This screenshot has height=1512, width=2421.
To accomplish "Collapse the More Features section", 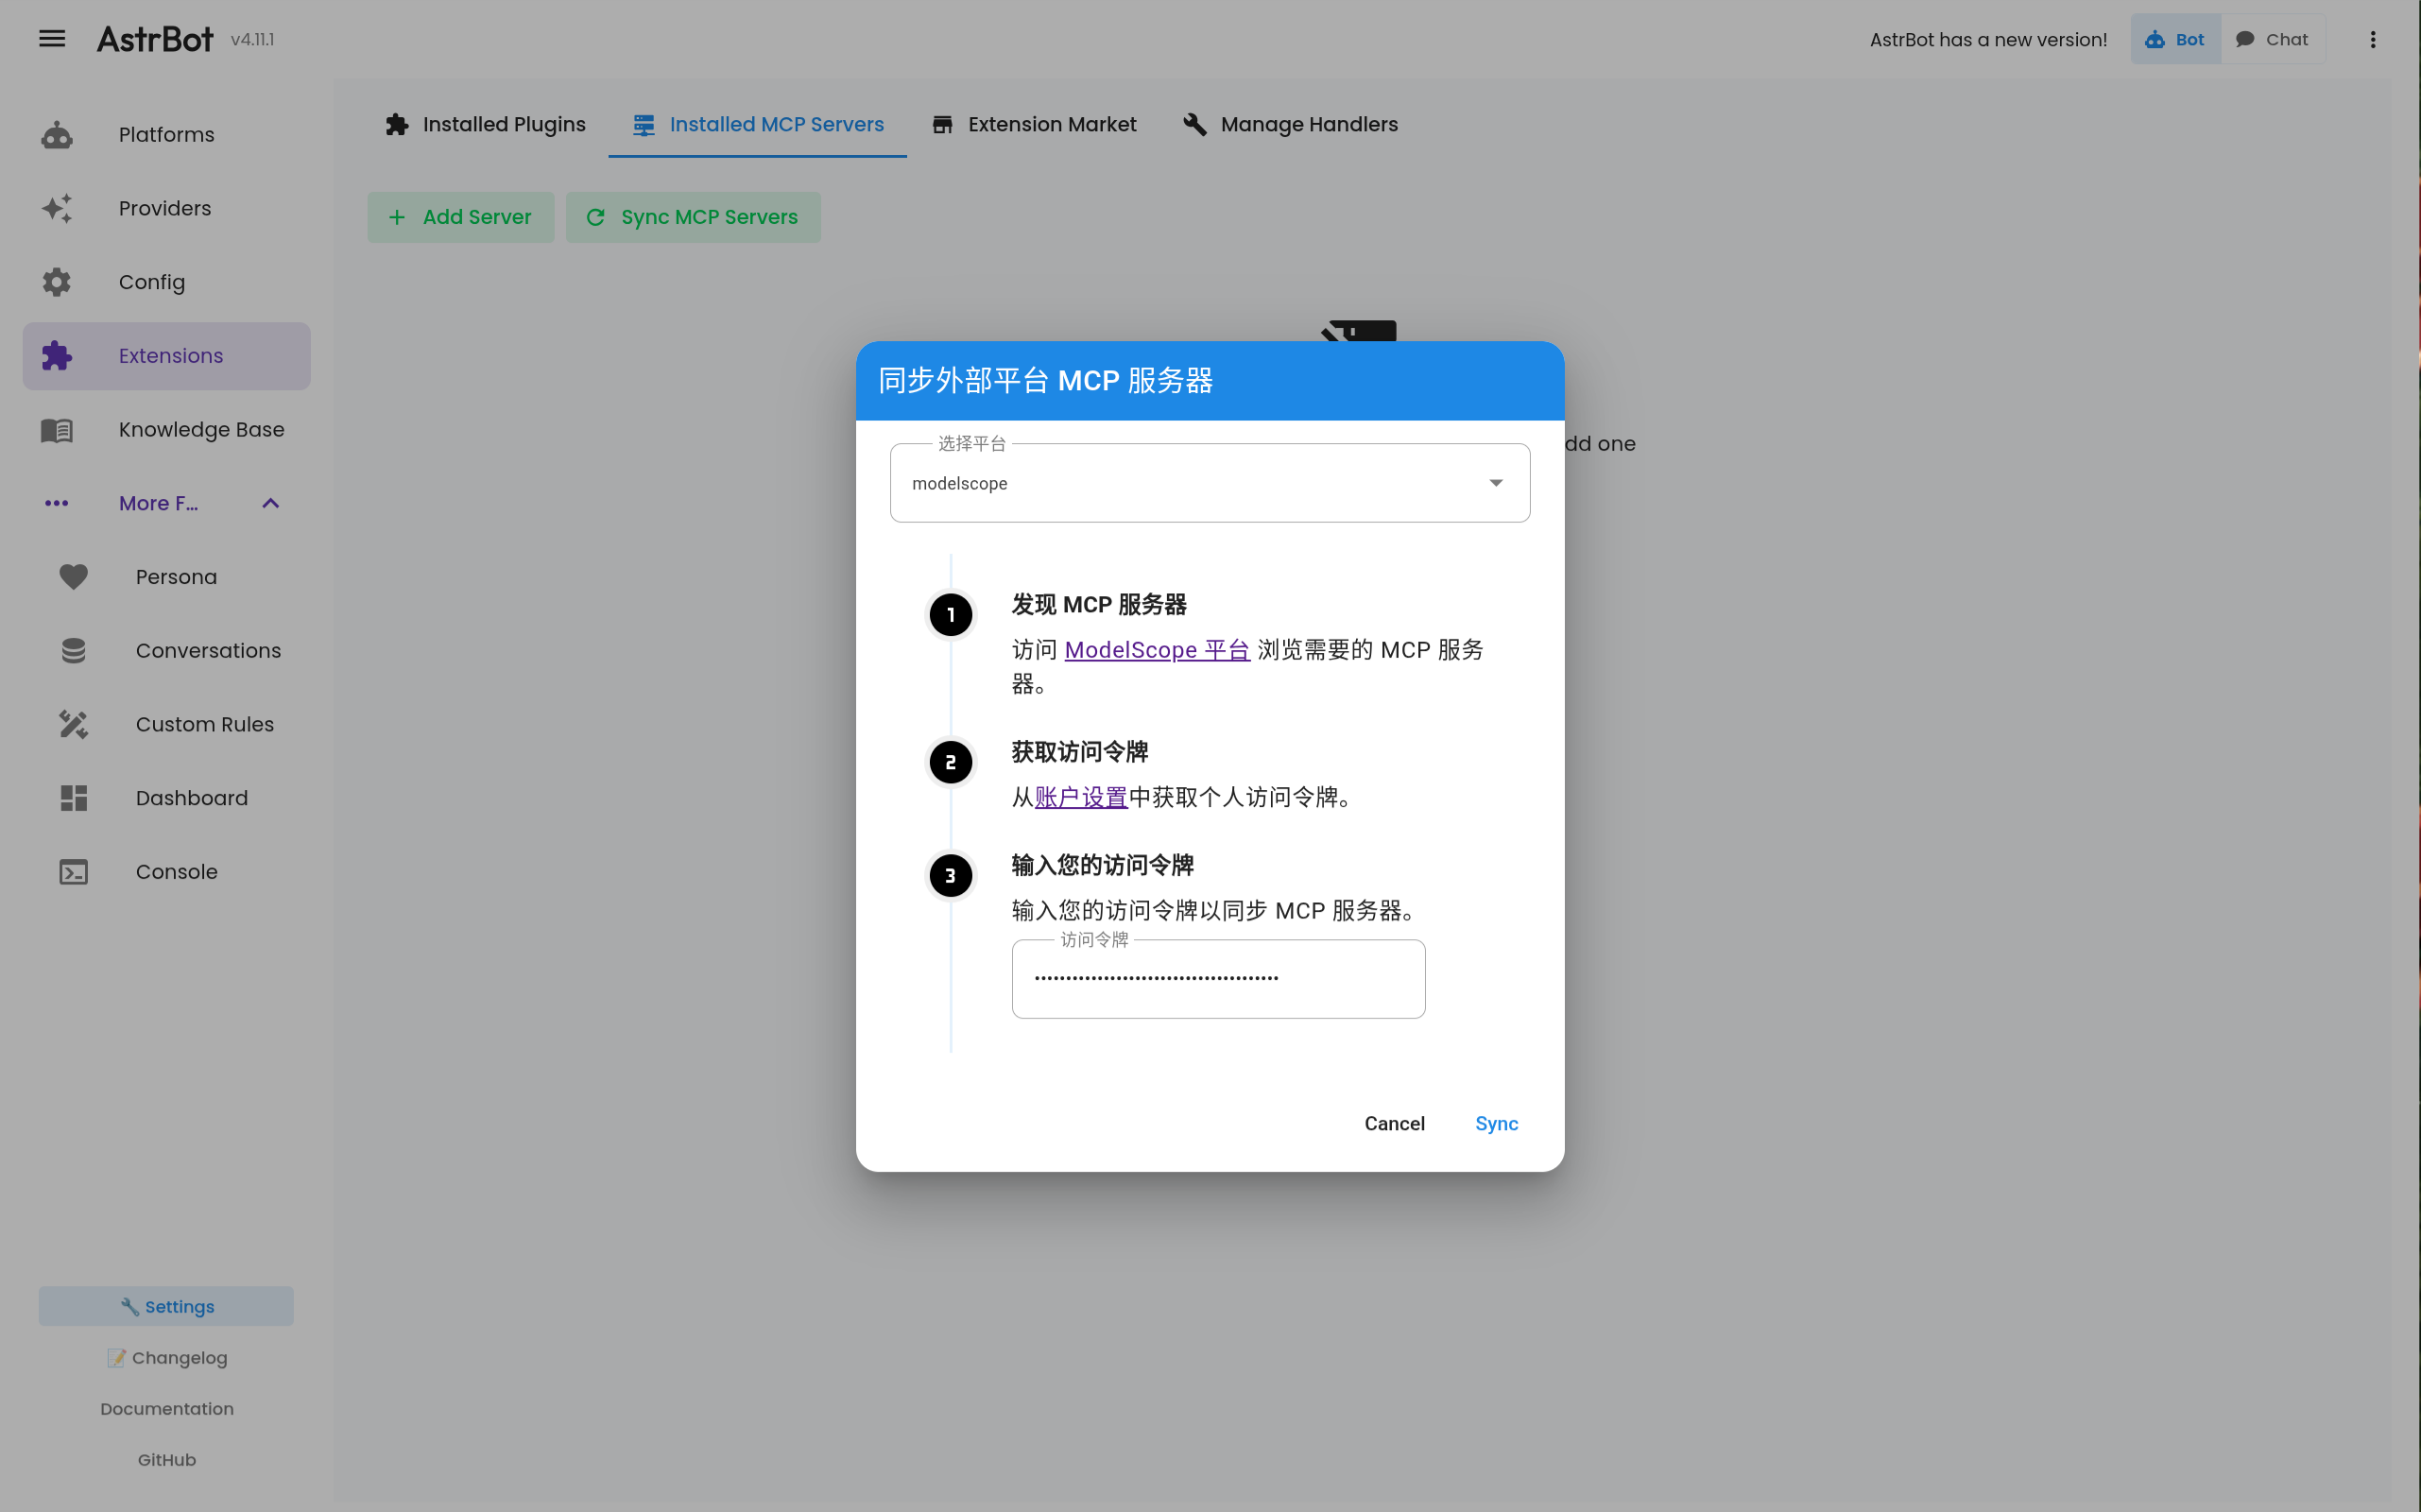I will coord(268,503).
